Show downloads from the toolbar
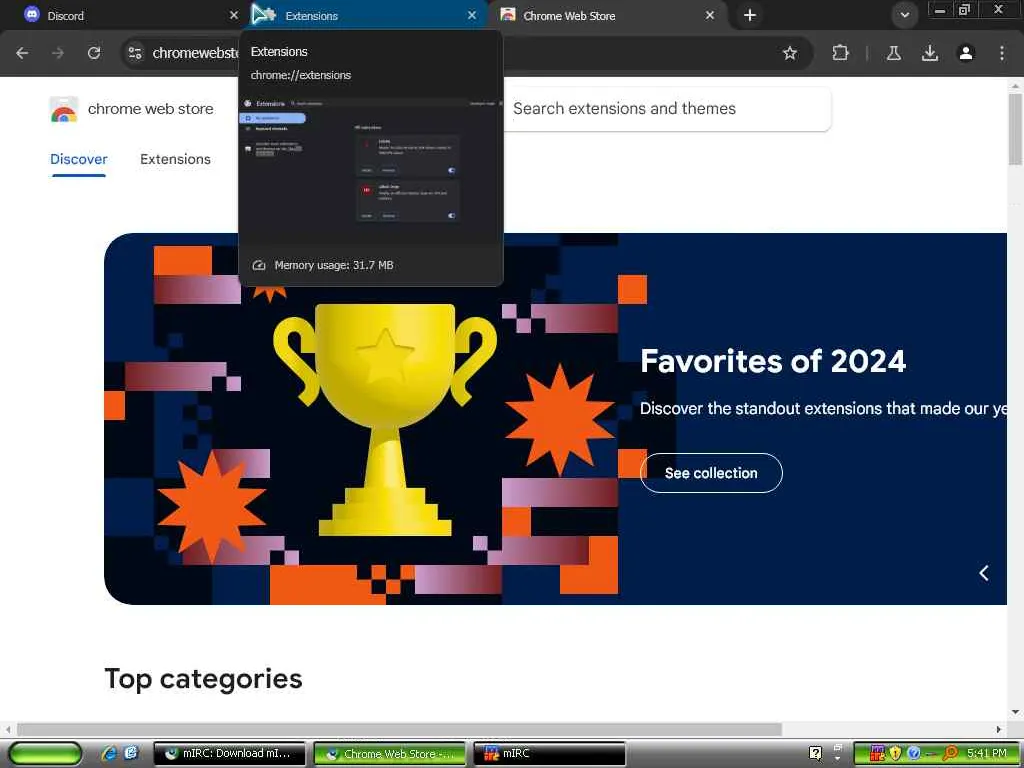 pyautogui.click(x=929, y=53)
